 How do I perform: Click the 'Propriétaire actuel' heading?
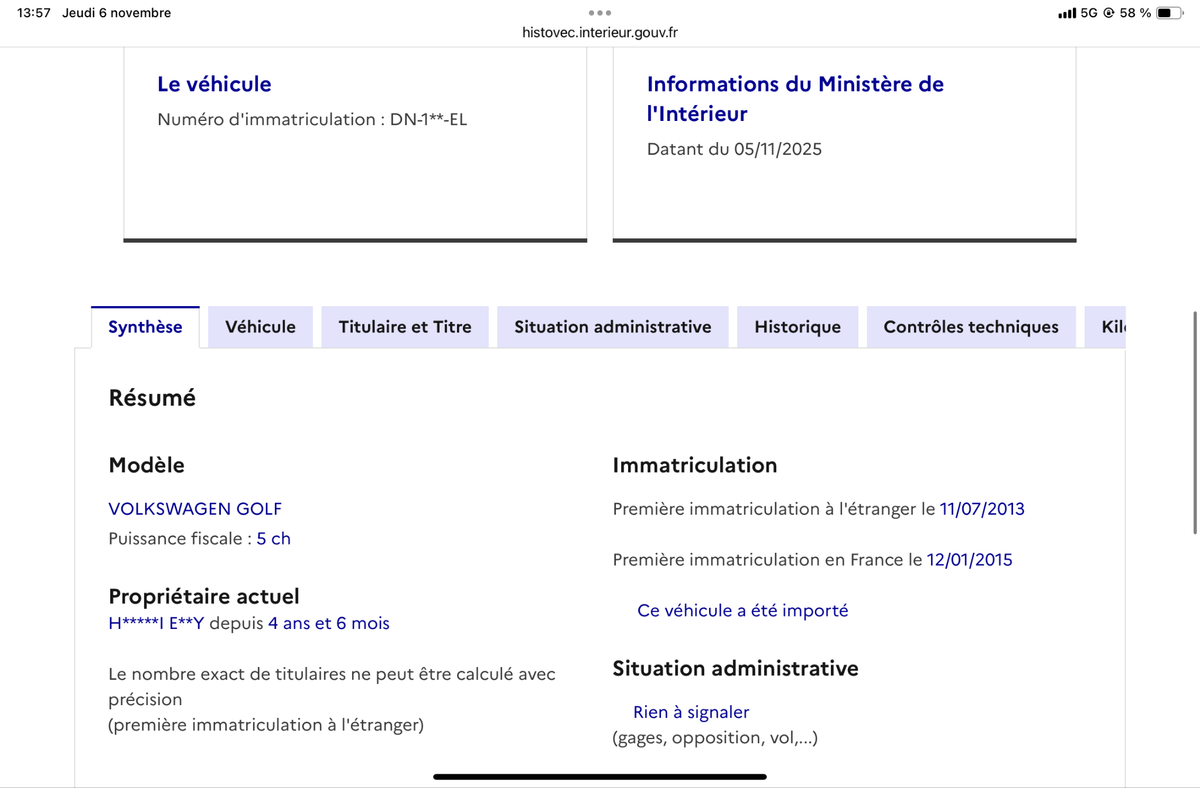point(204,596)
